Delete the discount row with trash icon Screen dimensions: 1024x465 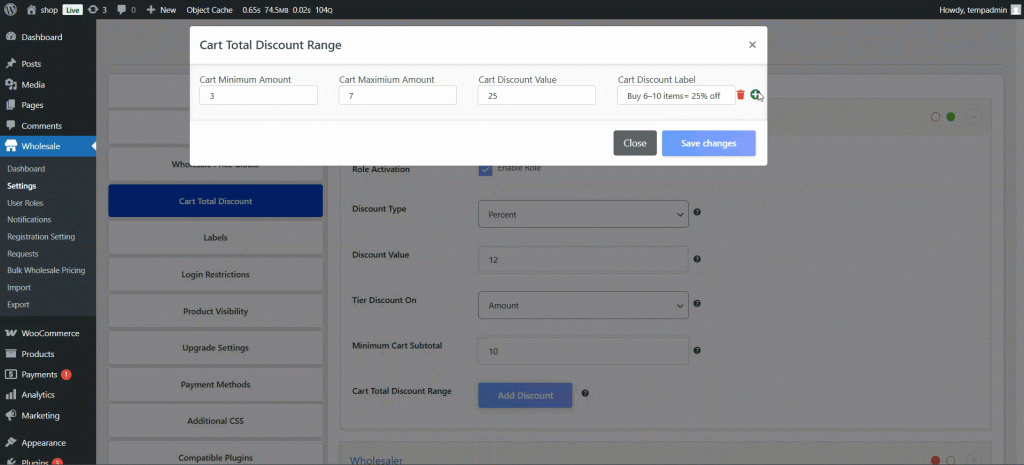click(740, 95)
